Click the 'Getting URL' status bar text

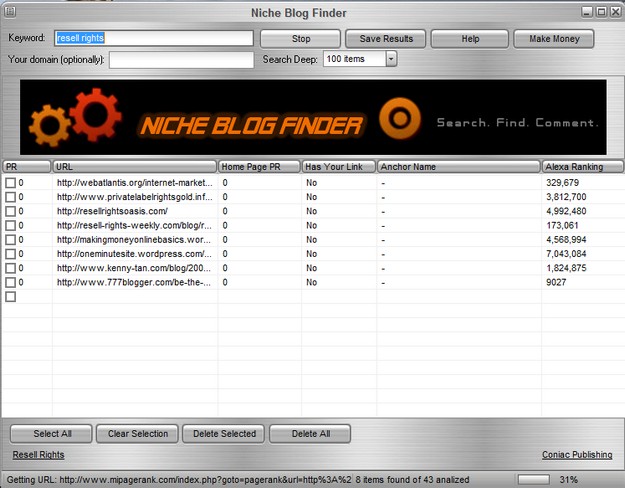coord(179,480)
